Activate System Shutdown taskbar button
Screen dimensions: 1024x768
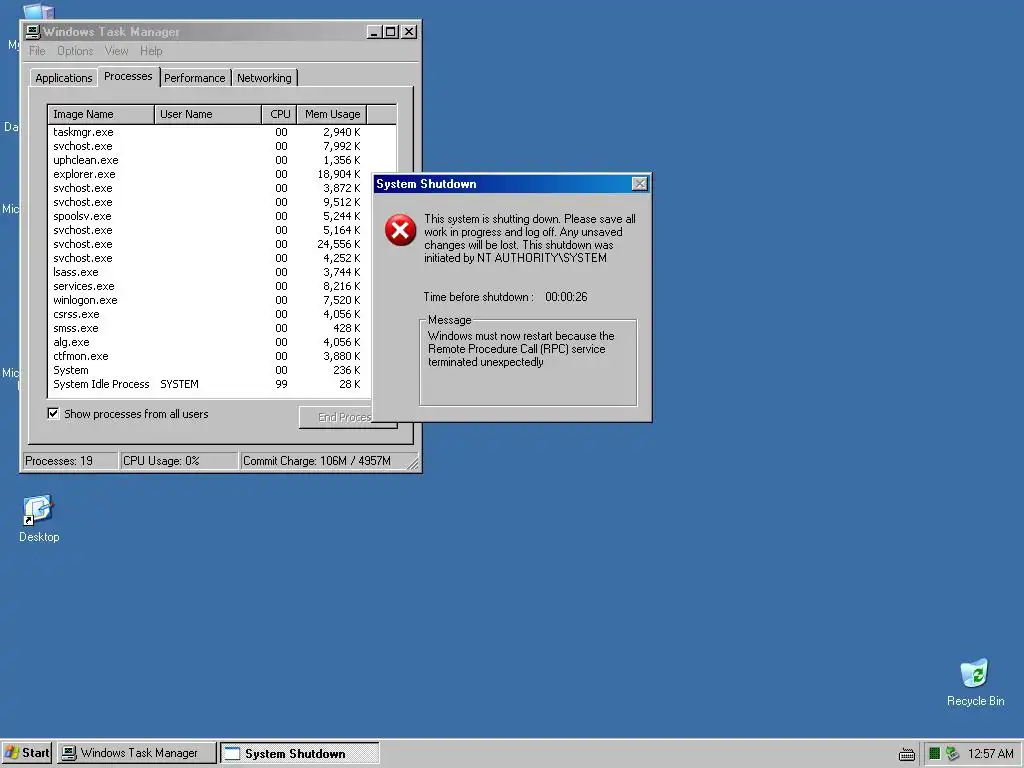pyautogui.click(x=299, y=753)
